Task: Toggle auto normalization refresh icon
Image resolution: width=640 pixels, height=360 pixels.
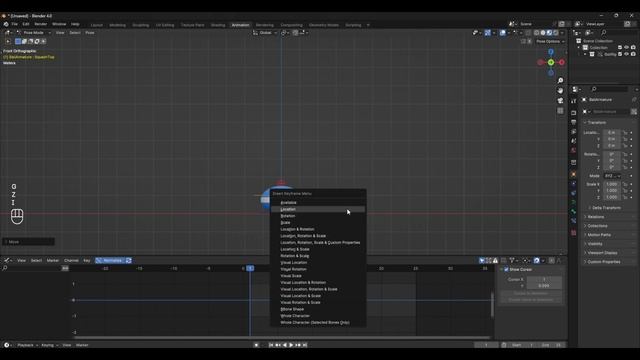Action: (129, 260)
